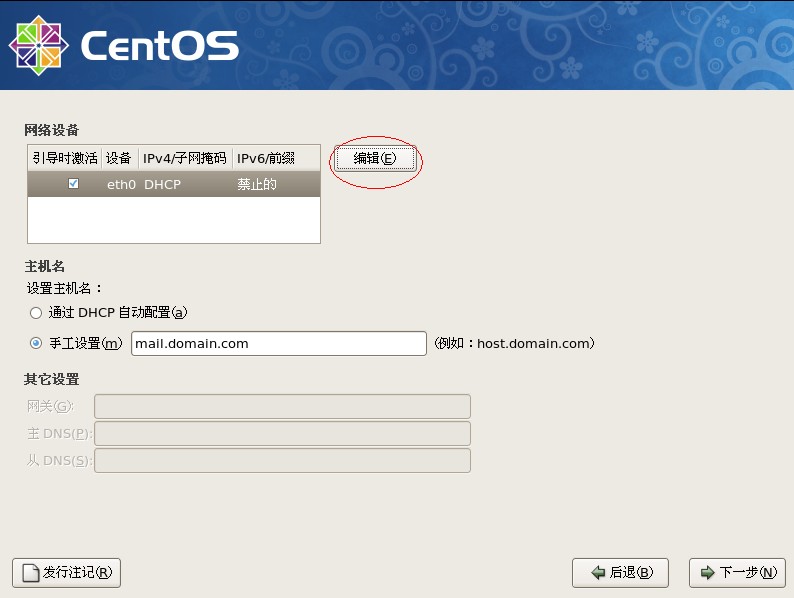Click the CentOS wordmark text in banner
The image size is (794, 598).
pos(158,46)
